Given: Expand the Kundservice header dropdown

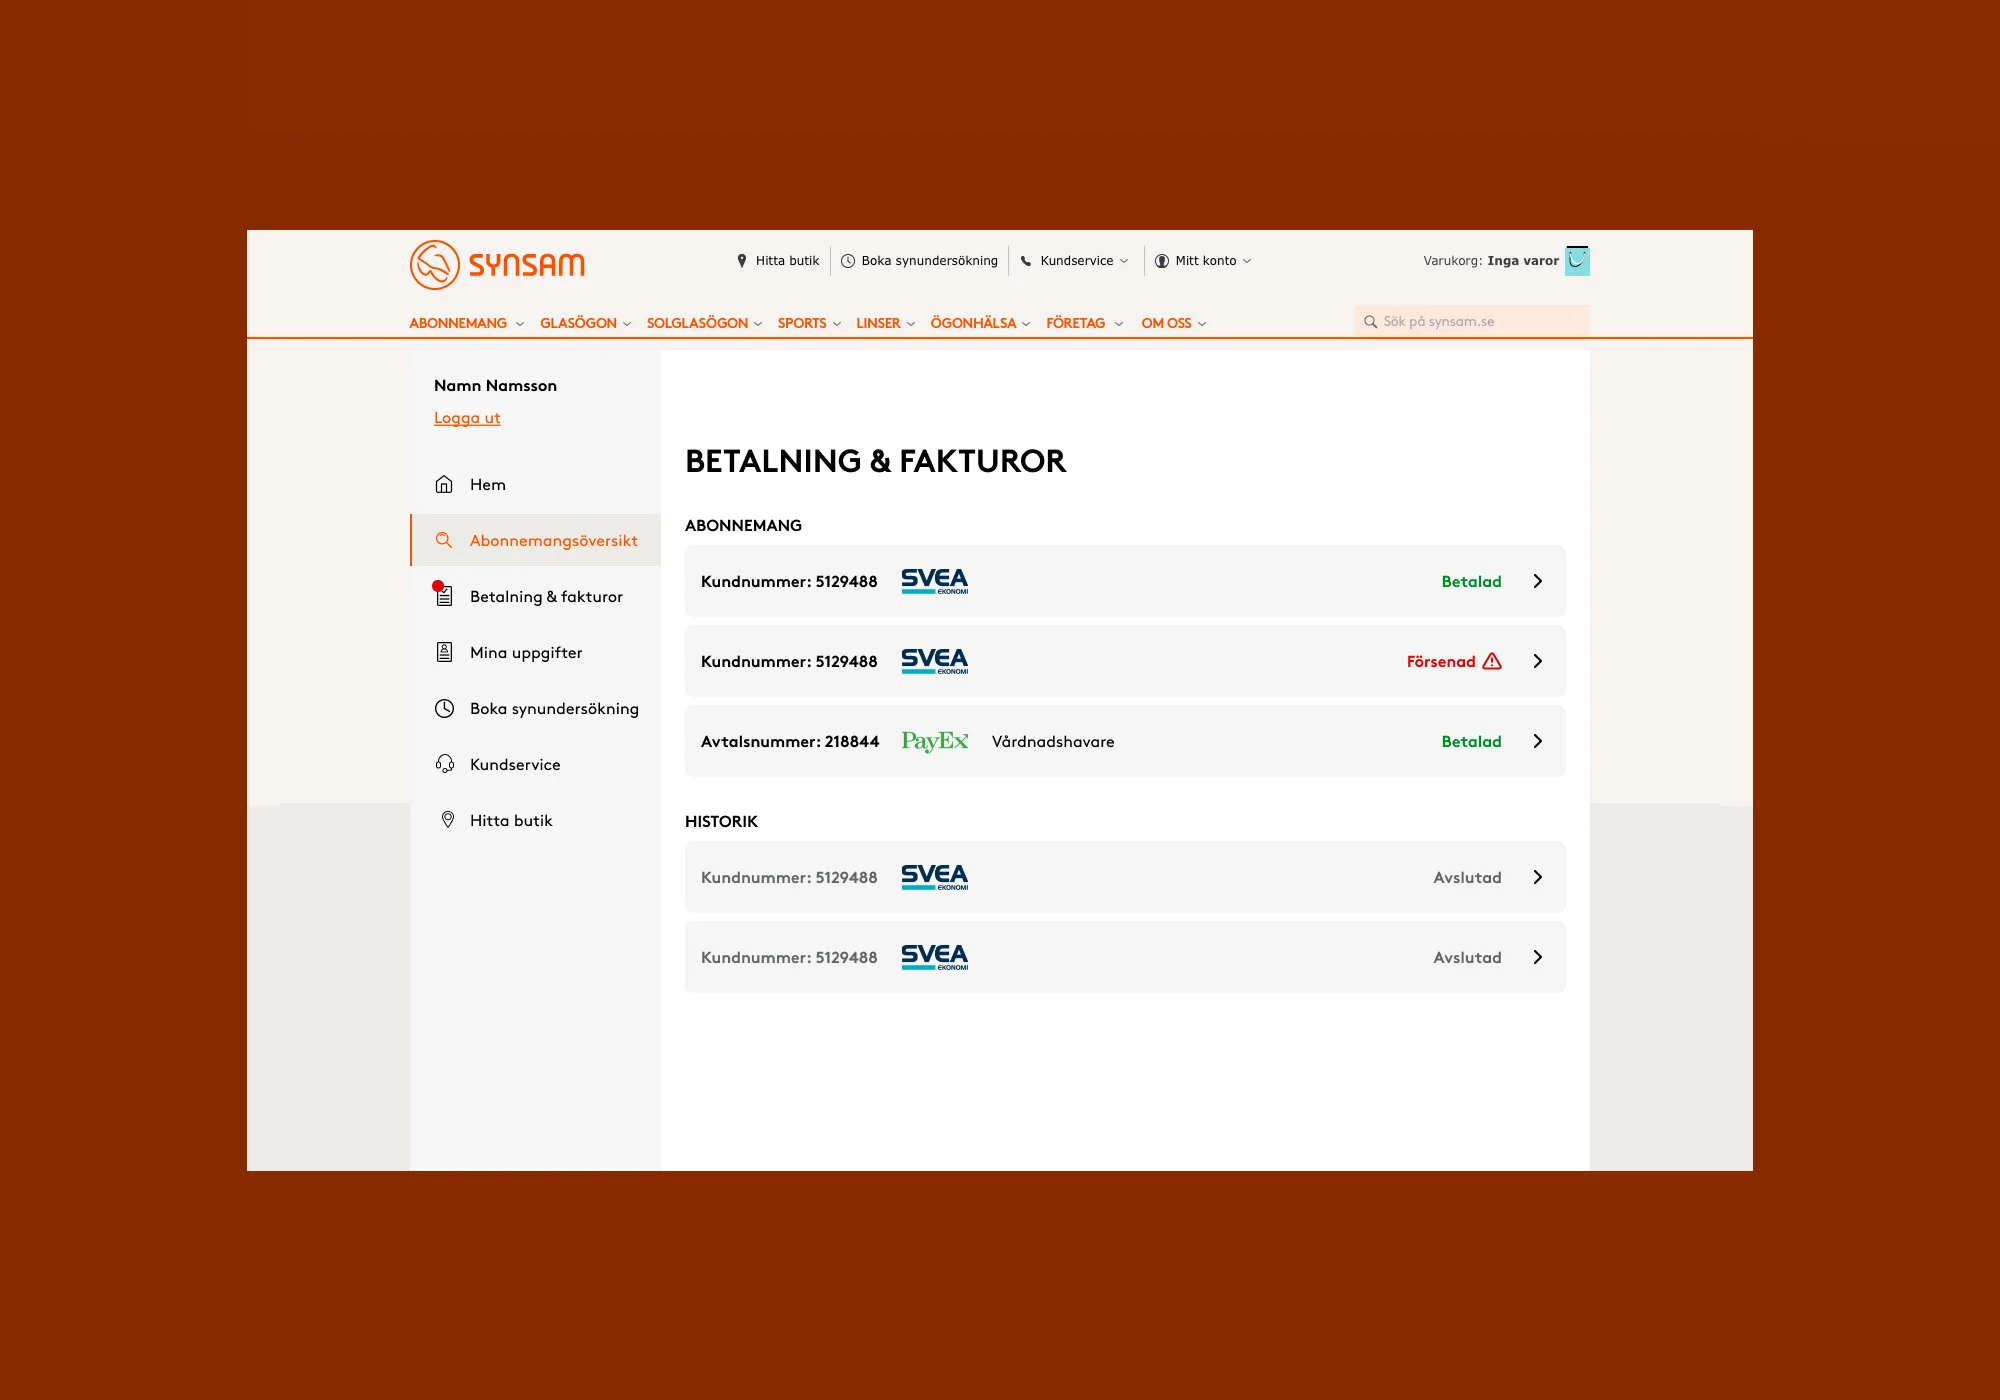Looking at the screenshot, I should 1075,260.
